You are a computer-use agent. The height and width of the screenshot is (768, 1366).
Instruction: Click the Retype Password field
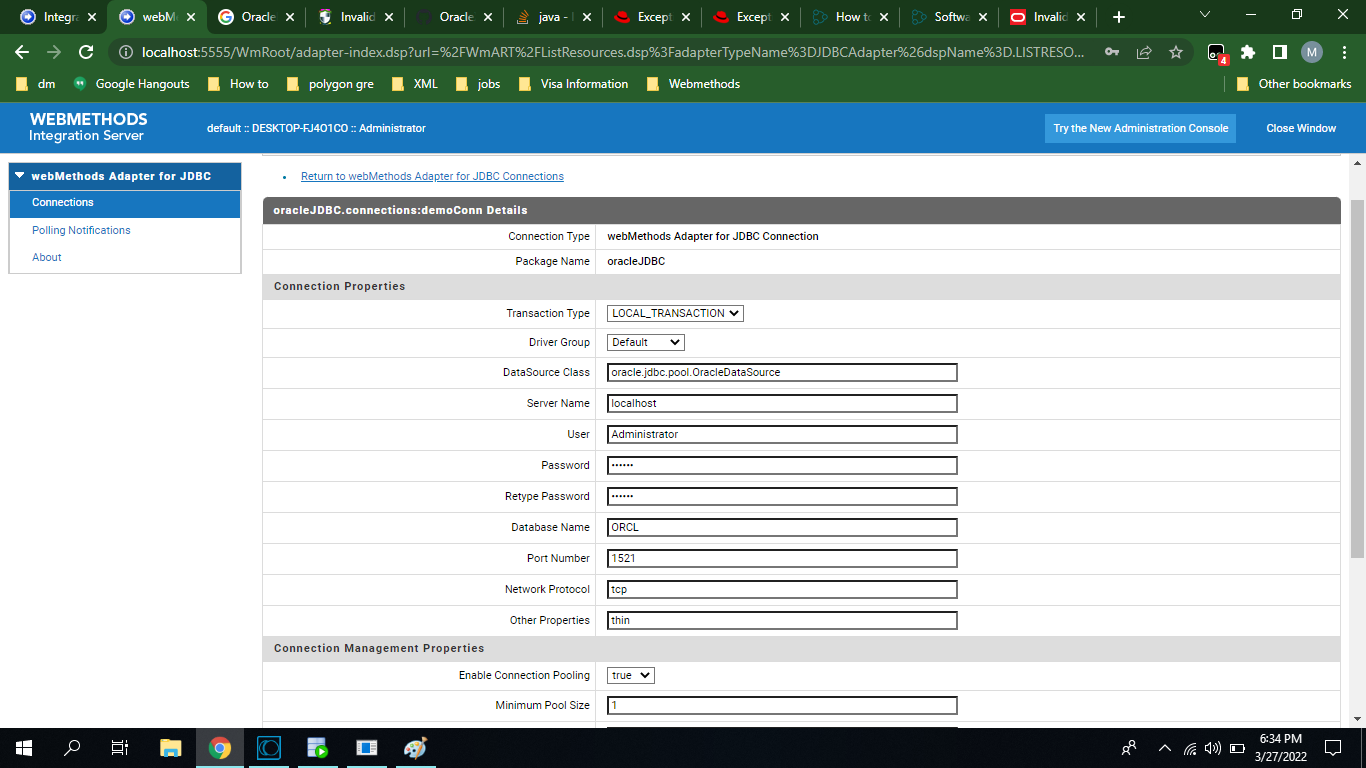[x=782, y=496]
